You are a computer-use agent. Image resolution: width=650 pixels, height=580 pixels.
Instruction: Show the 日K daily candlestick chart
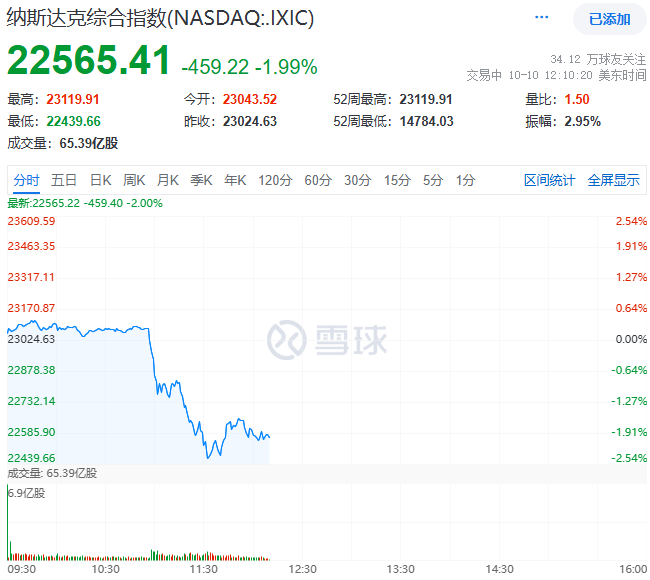100,180
